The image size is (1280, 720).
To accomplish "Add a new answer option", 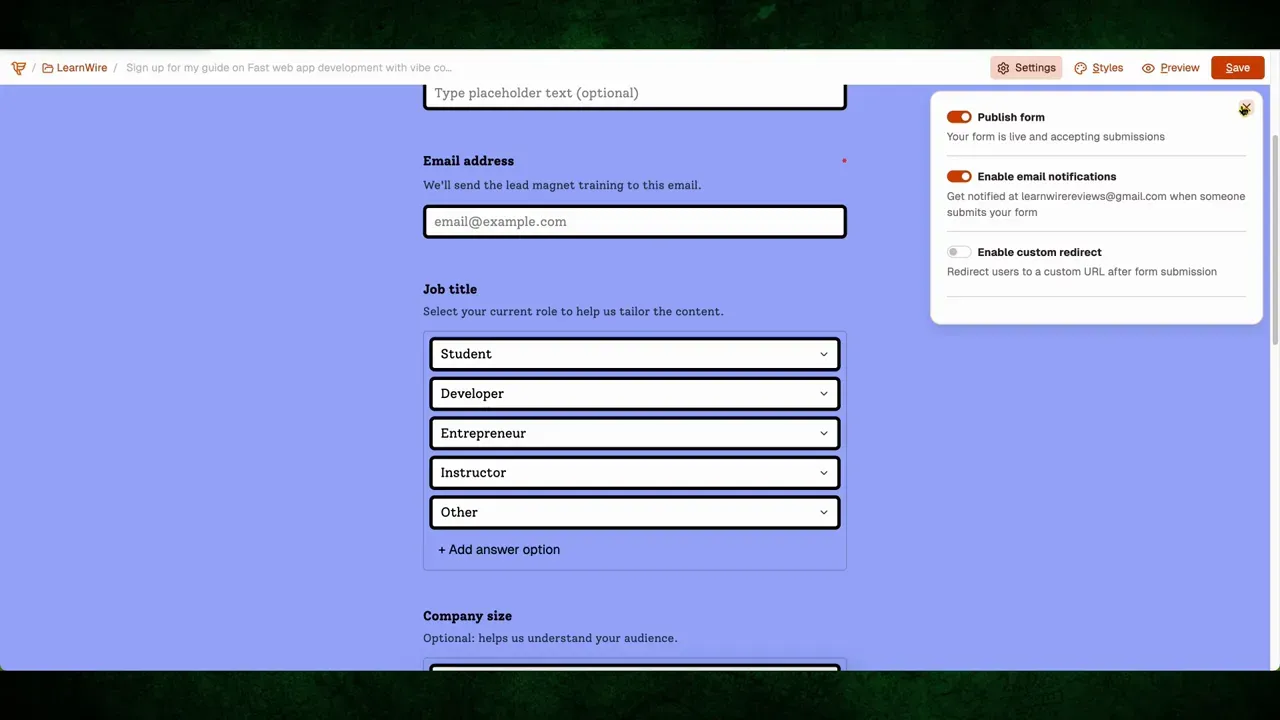I will pos(498,549).
